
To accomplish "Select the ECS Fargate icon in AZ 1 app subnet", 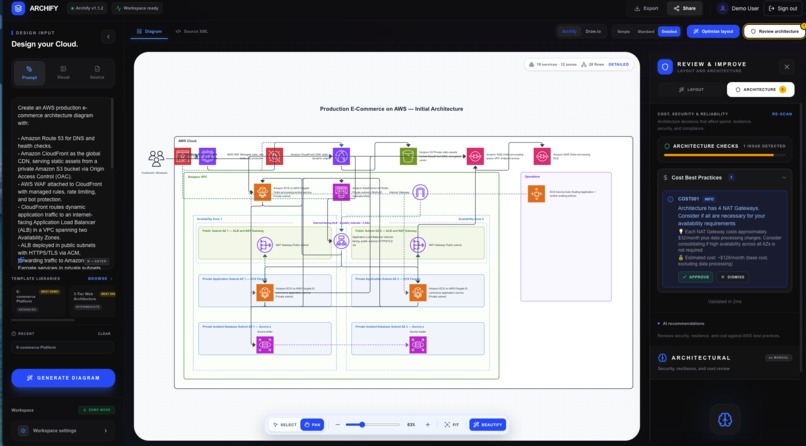I will [265, 292].
